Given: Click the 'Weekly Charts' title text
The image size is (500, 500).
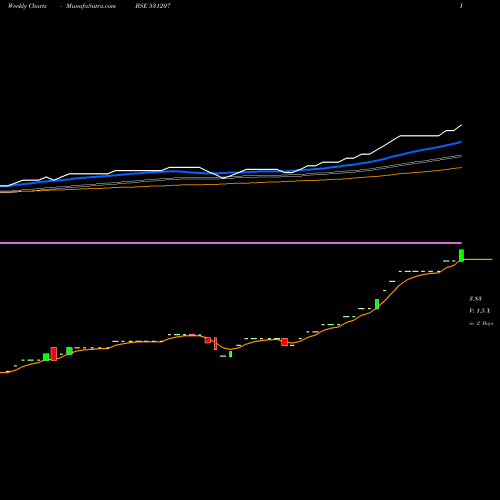Looking at the screenshot, I should tap(27, 6).
